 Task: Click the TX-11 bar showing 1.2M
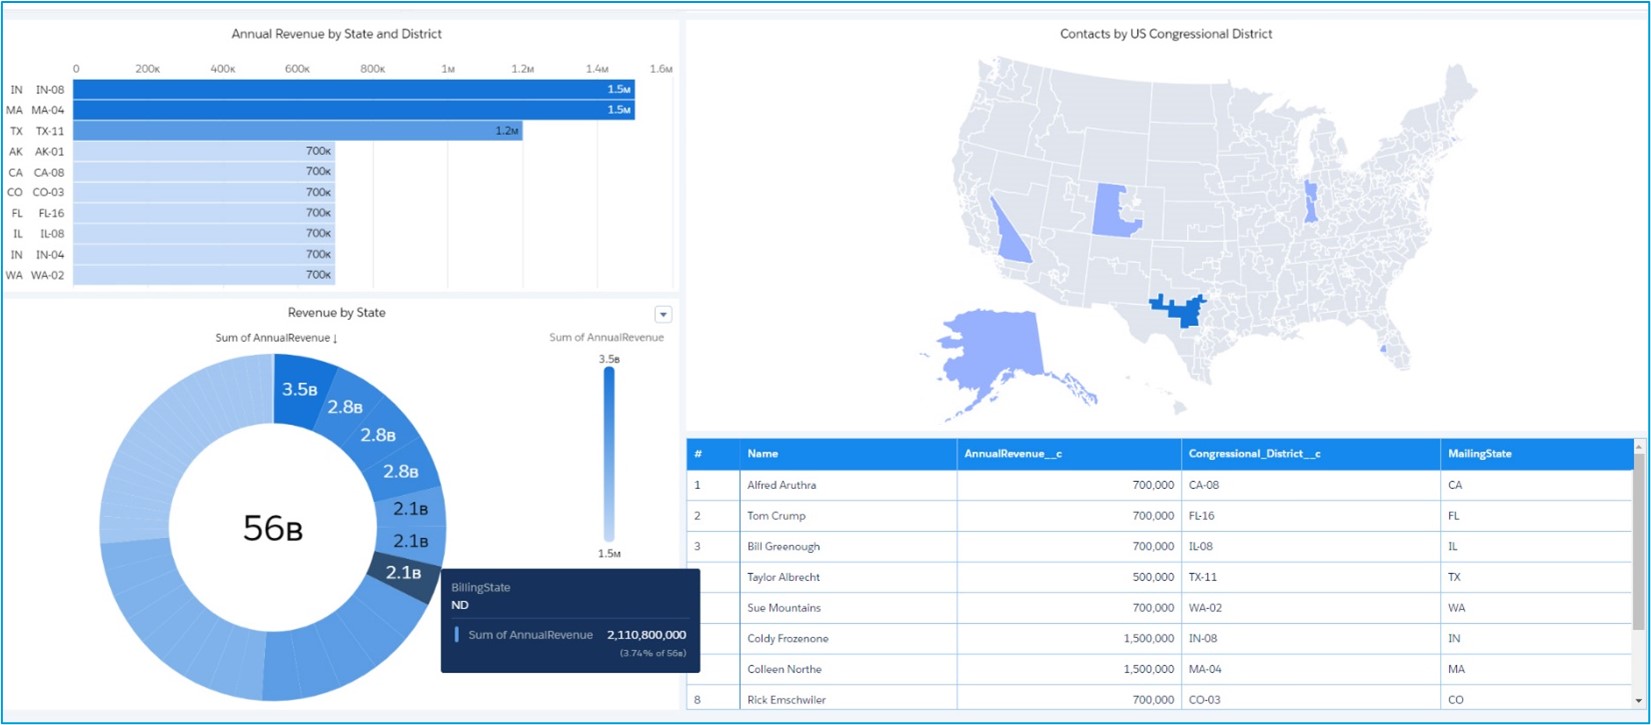pos(297,131)
